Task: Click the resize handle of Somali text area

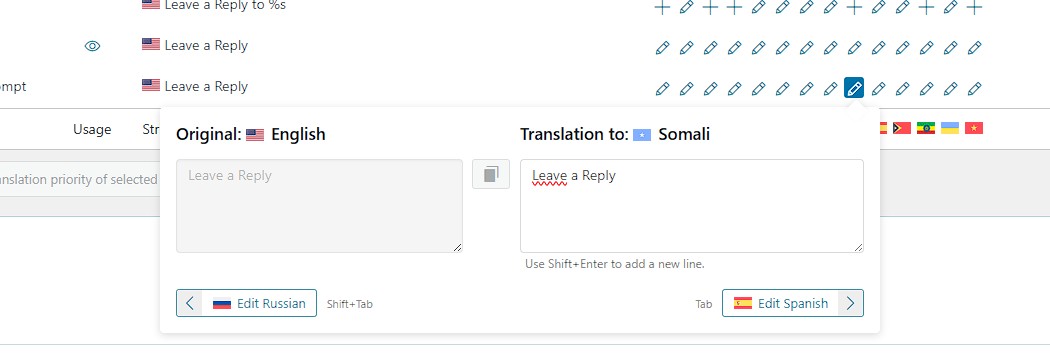Action: click(858, 248)
